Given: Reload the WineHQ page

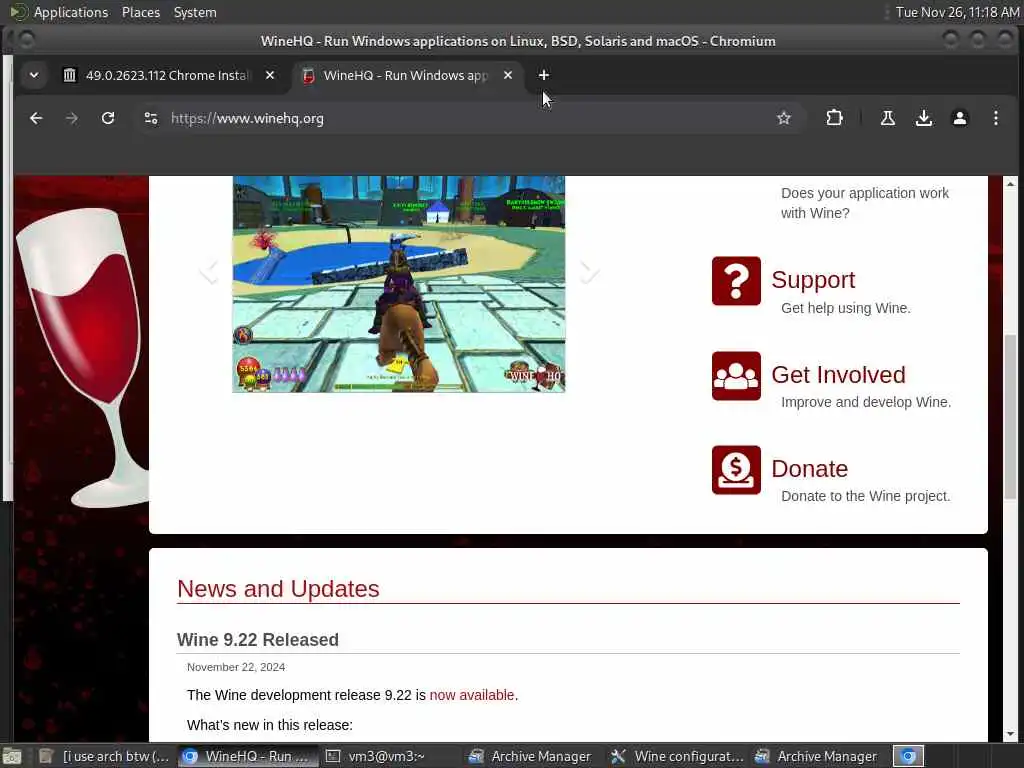Looking at the screenshot, I should point(108,118).
